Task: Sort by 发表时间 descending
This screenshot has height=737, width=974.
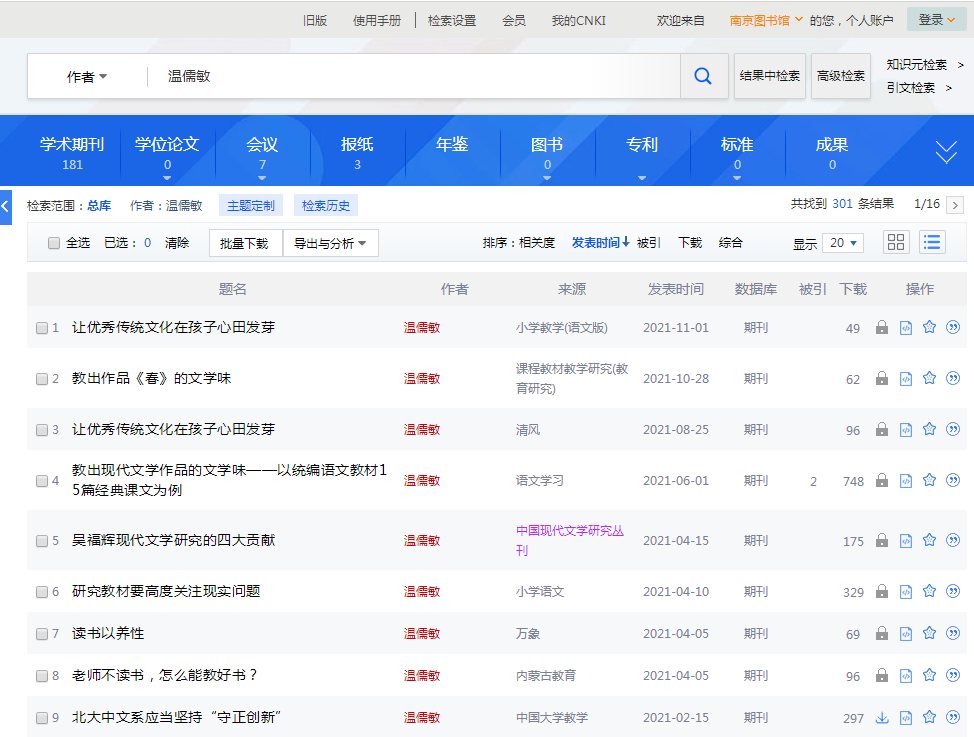Action: [600, 242]
